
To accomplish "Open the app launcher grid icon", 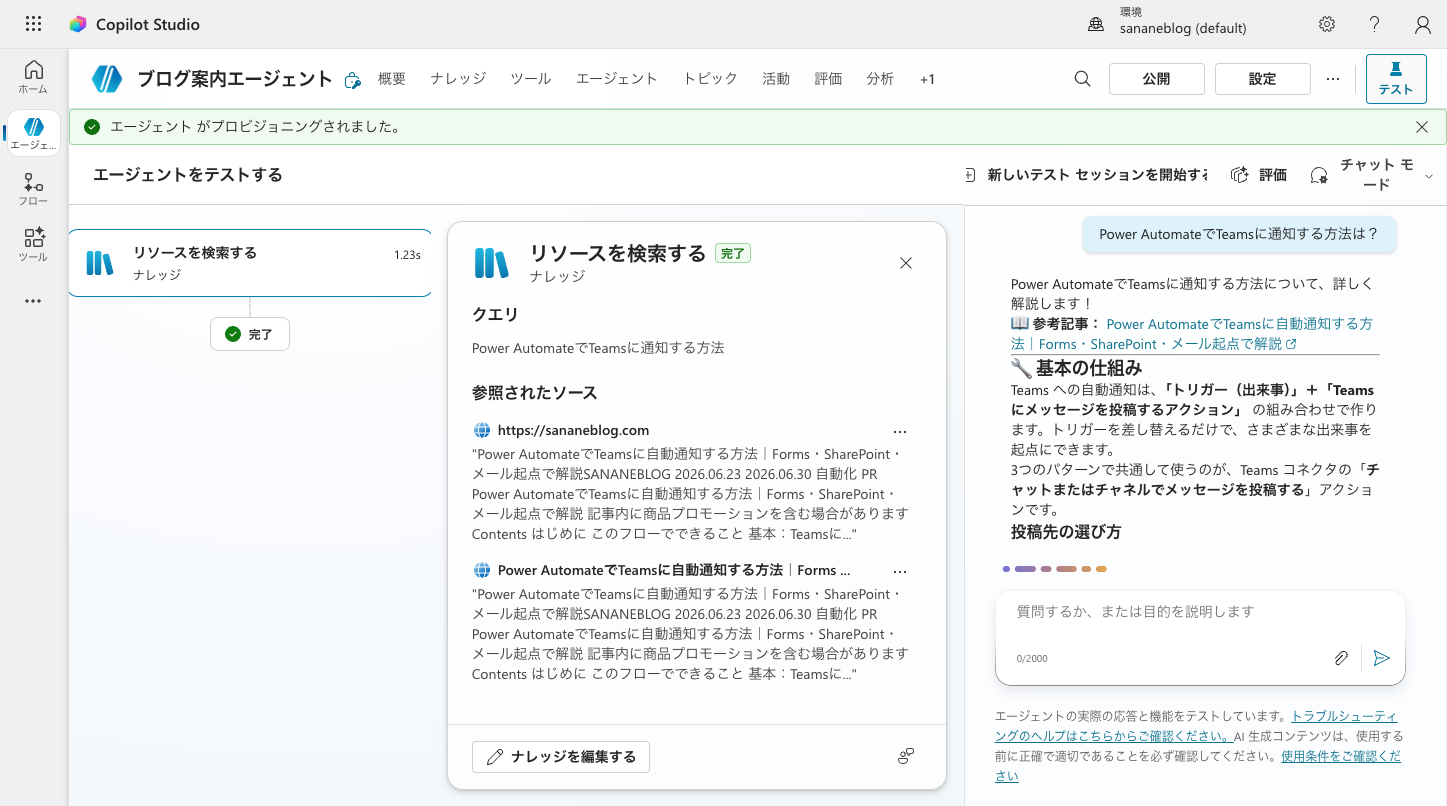I will coord(33,24).
